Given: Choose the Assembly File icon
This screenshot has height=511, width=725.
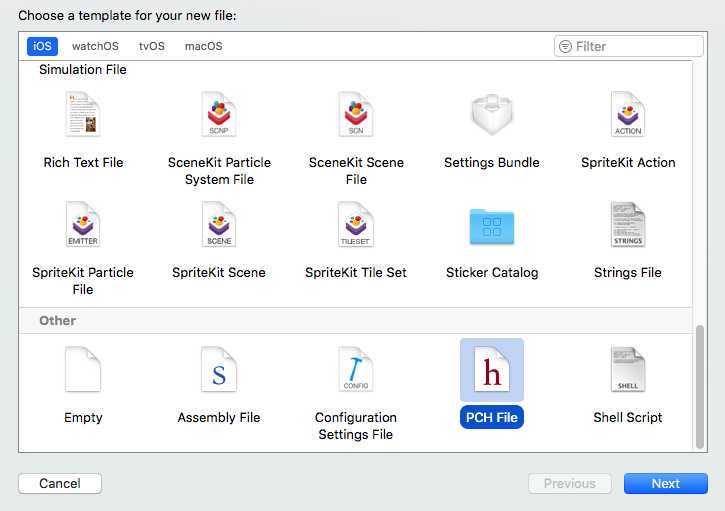Looking at the screenshot, I should tap(219, 369).
